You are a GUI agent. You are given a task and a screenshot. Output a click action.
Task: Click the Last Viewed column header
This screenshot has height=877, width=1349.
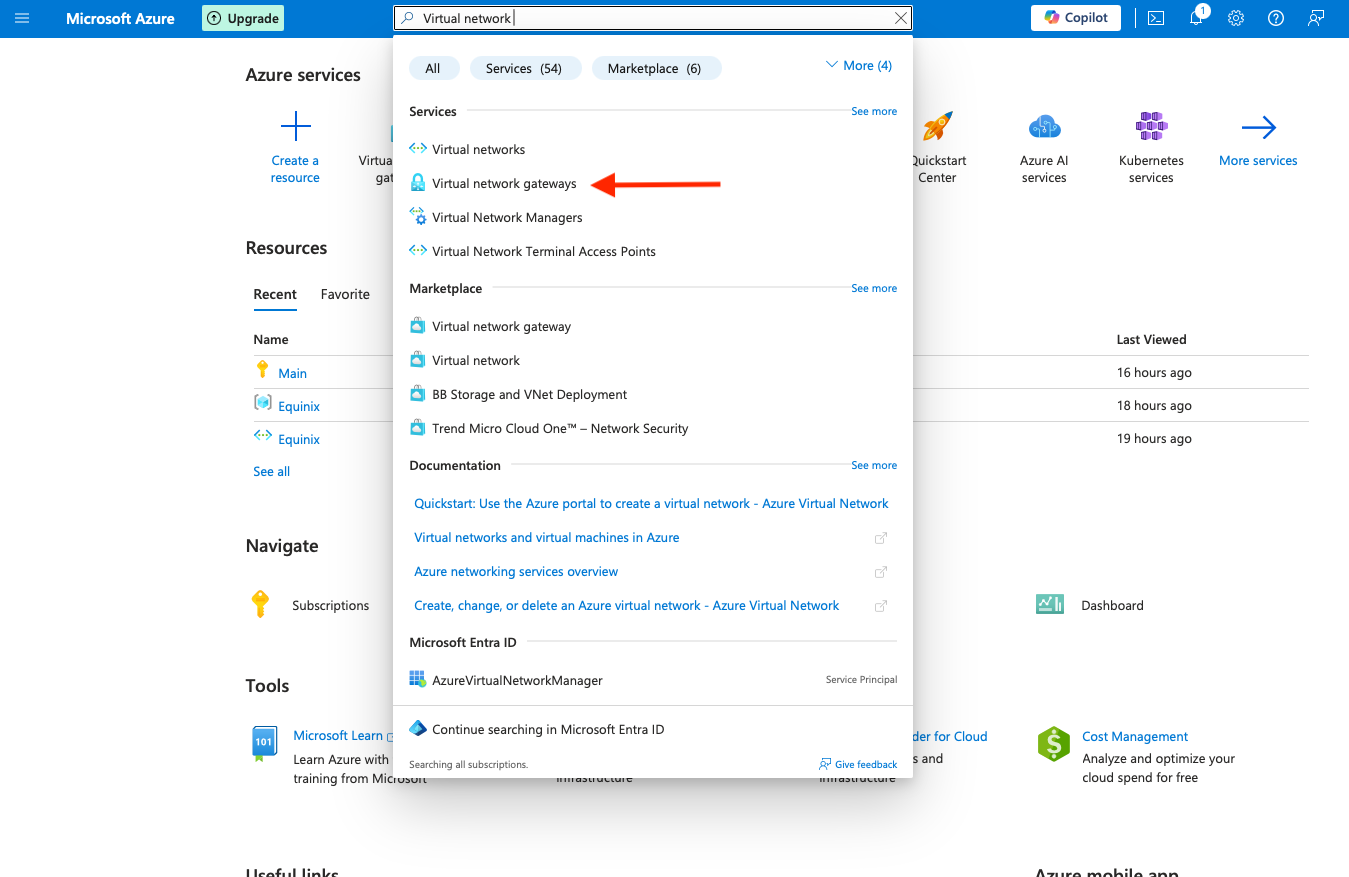click(x=1151, y=339)
